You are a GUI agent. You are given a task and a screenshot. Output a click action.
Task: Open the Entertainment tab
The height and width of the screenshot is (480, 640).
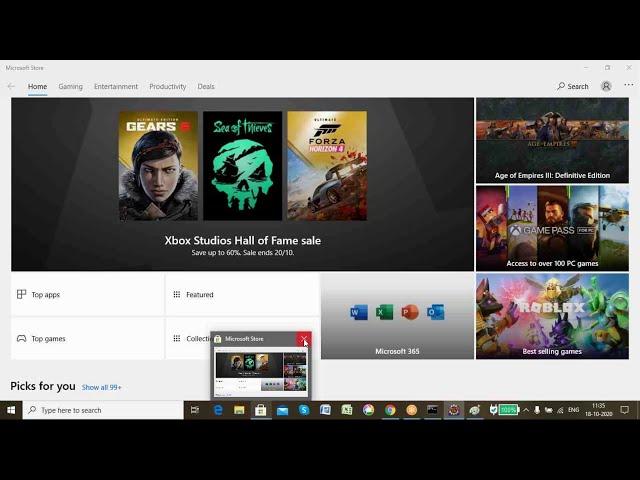[x=116, y=87]
